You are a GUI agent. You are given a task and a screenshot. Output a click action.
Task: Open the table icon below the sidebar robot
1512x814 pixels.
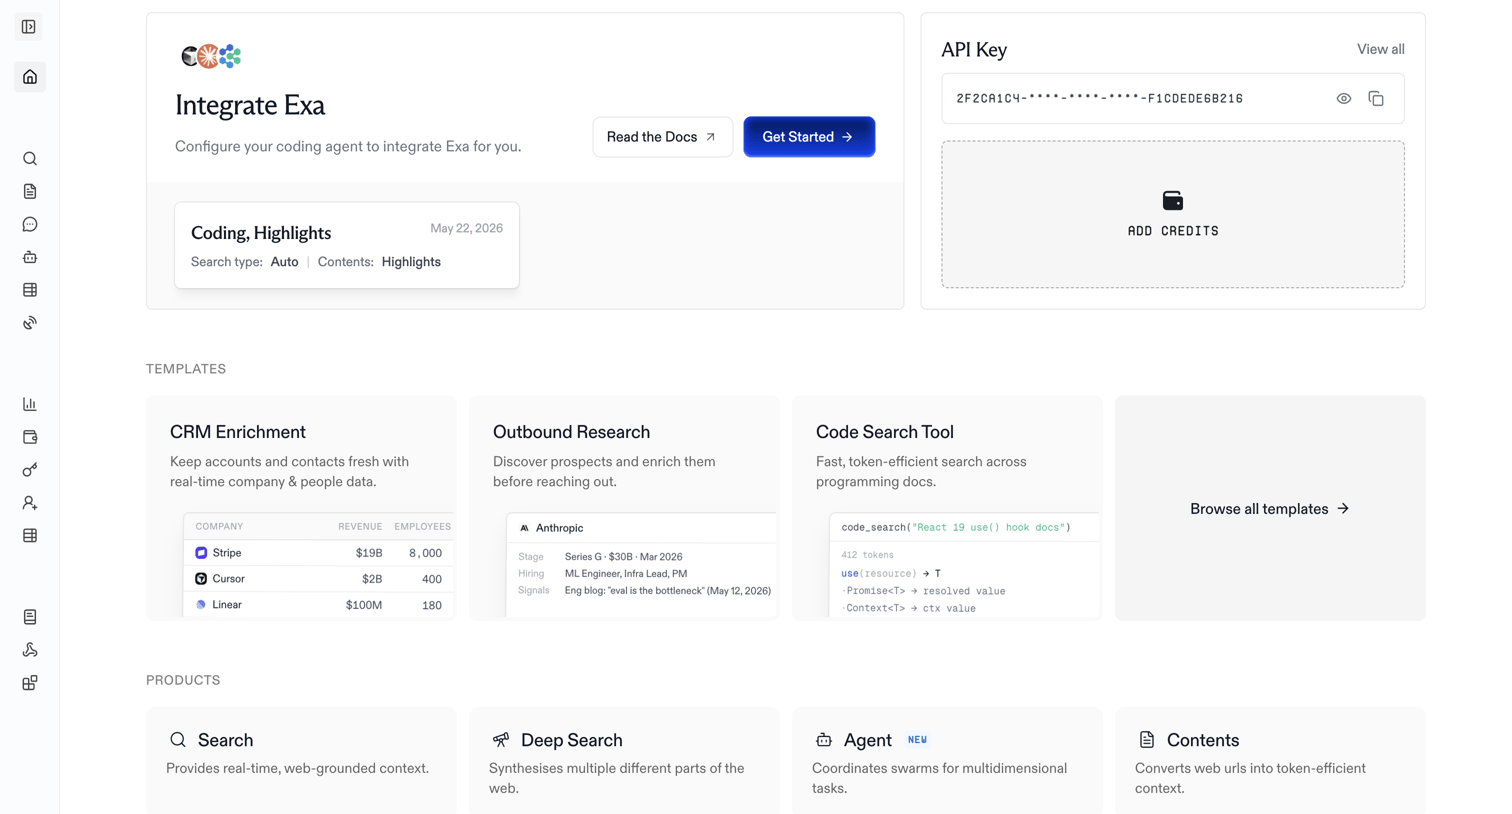tap(30, 290)
